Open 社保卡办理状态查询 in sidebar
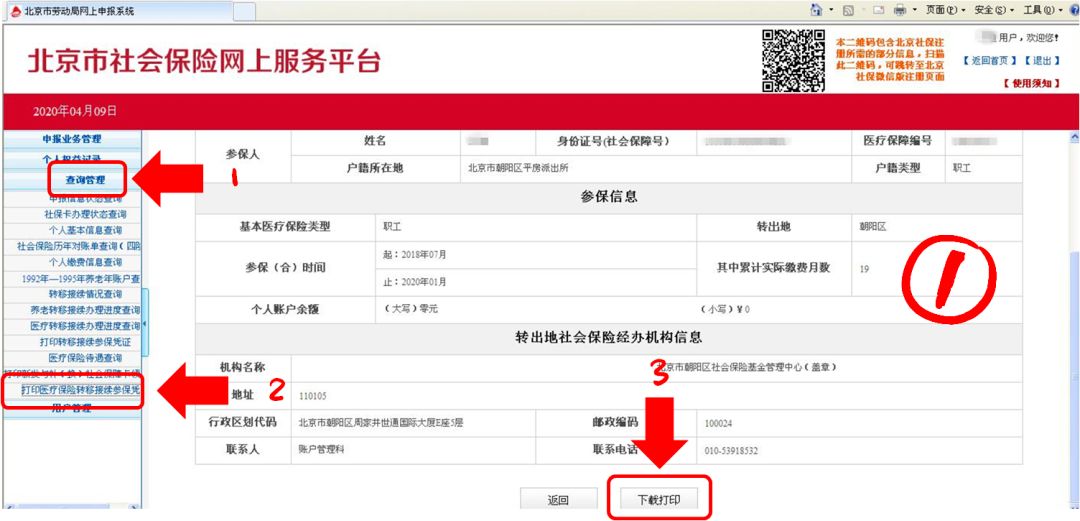 [85, 214]
